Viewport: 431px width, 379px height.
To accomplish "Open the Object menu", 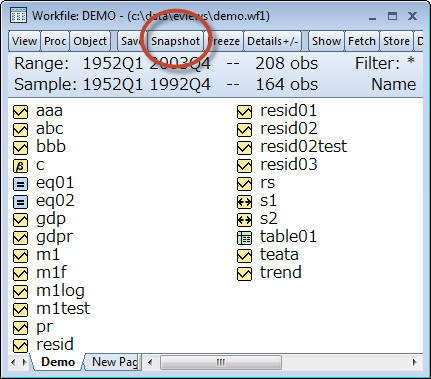I will coord(90,41).
